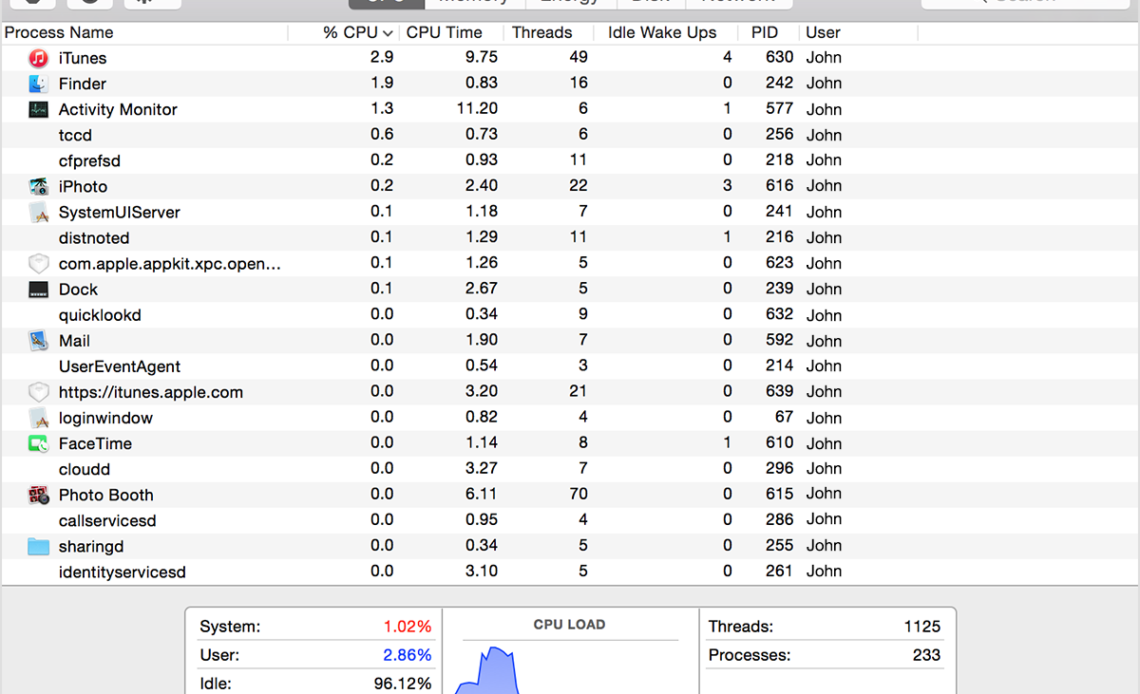Select the sharingd process name
Image resolution: width=1140 pixels, height=694 pixels.
[x=91, y=546]
